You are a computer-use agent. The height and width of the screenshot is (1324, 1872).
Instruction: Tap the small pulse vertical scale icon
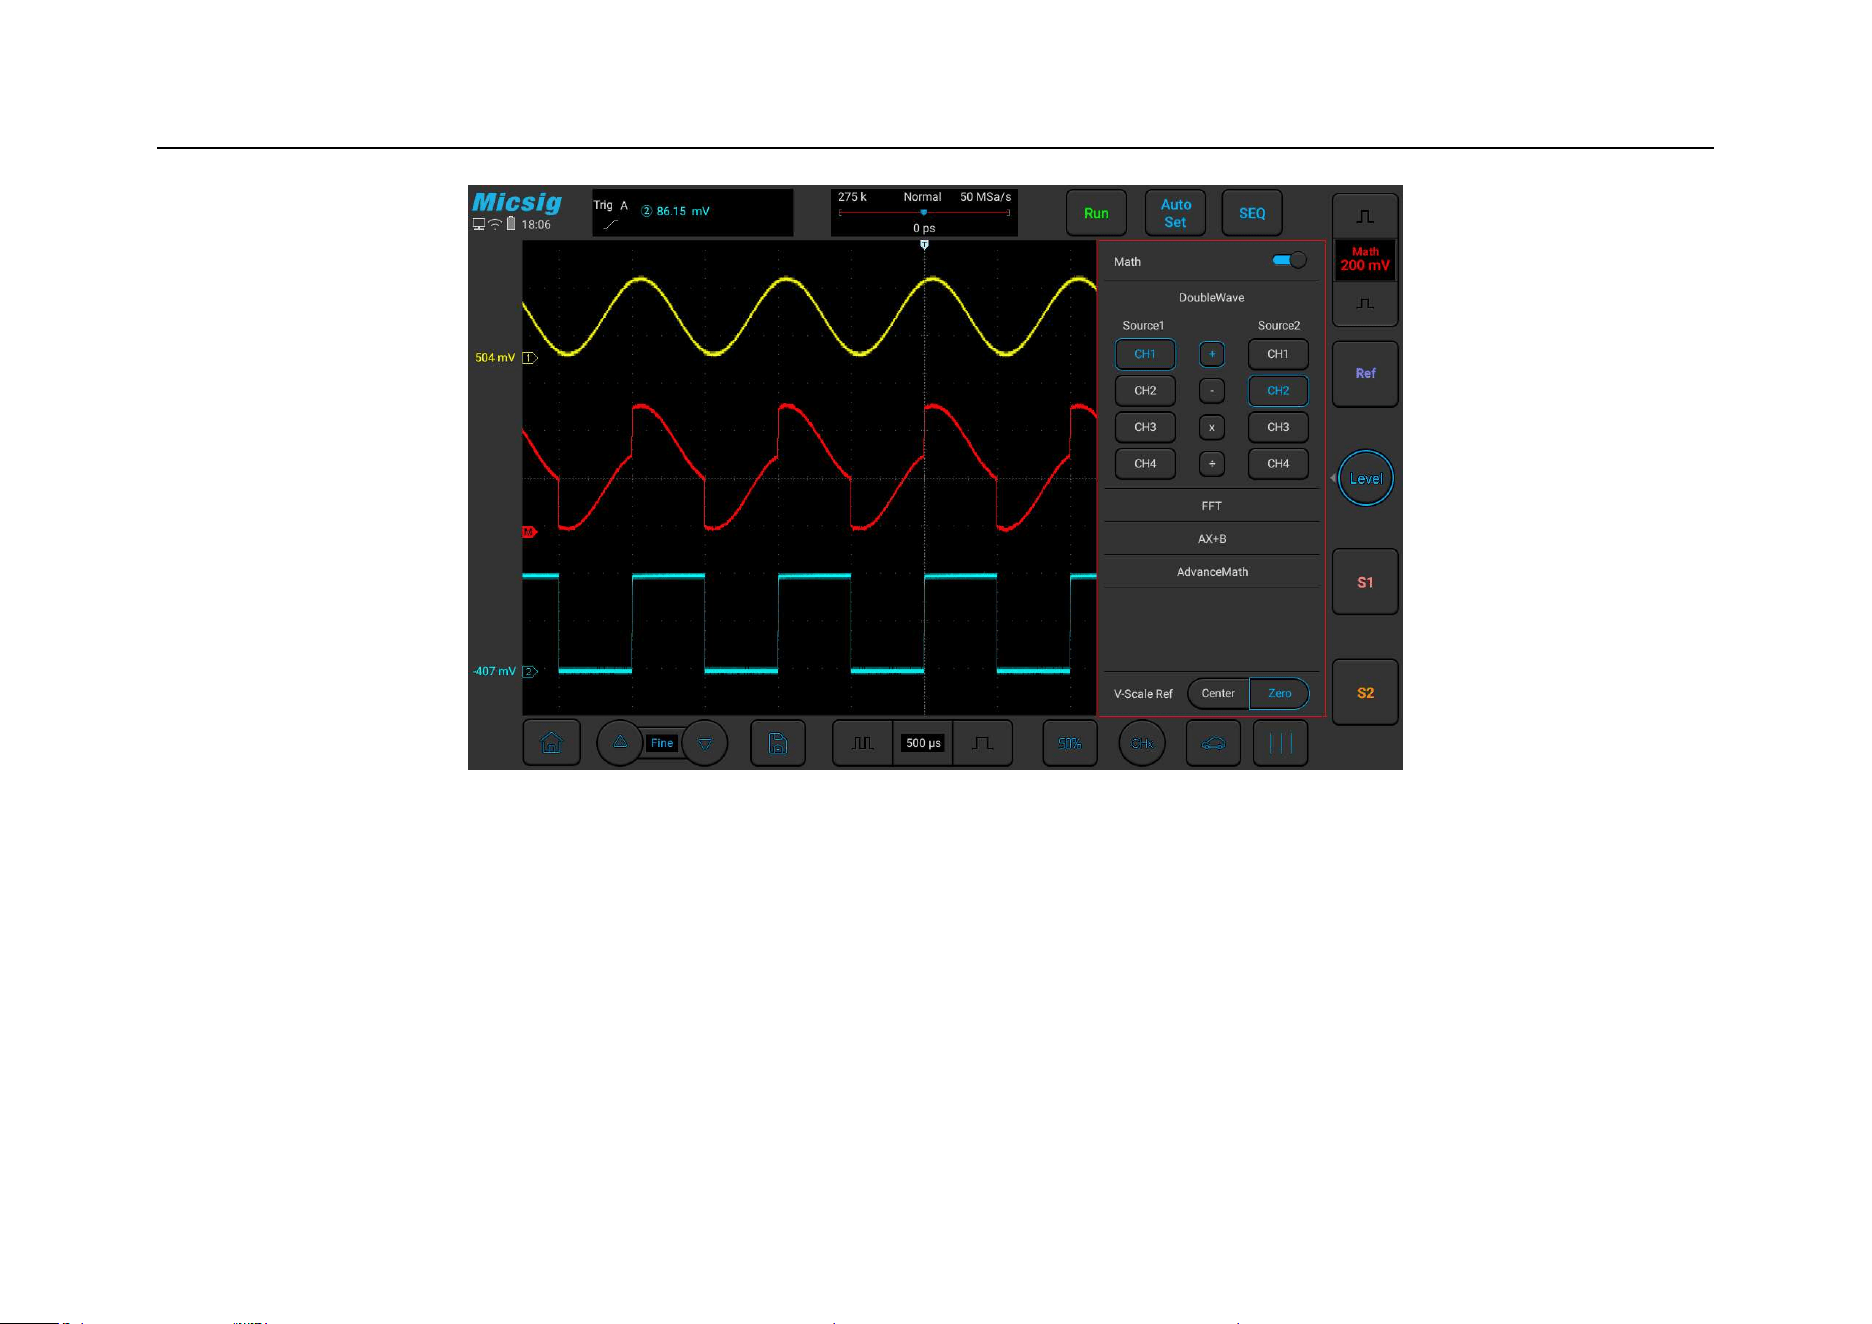point(1365,303)
